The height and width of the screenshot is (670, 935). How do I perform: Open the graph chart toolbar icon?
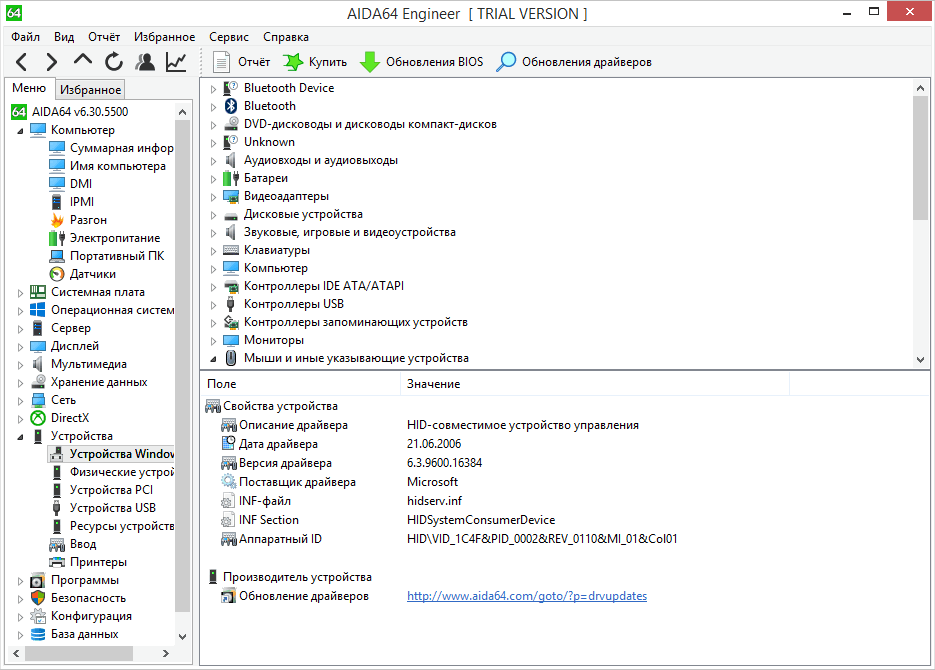176,62
